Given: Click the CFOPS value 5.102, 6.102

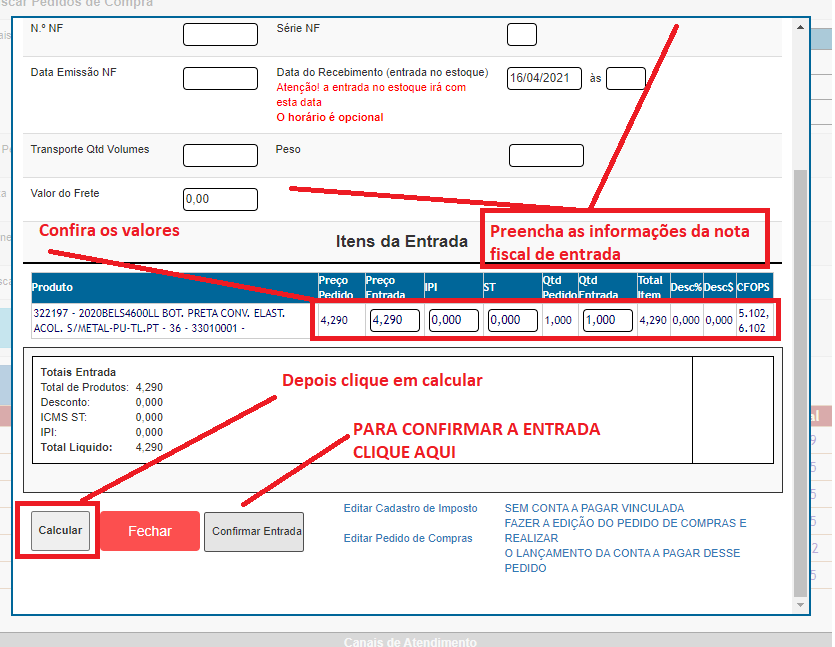Looking at the screenshot, I should pyautogui.click(x=753, y=321).
